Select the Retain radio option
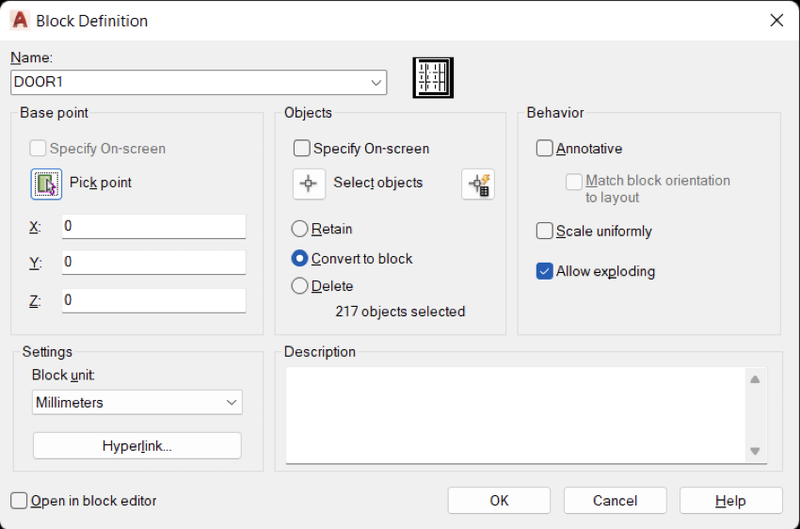Viewport: 800px width, 529px height. [299, 229]
